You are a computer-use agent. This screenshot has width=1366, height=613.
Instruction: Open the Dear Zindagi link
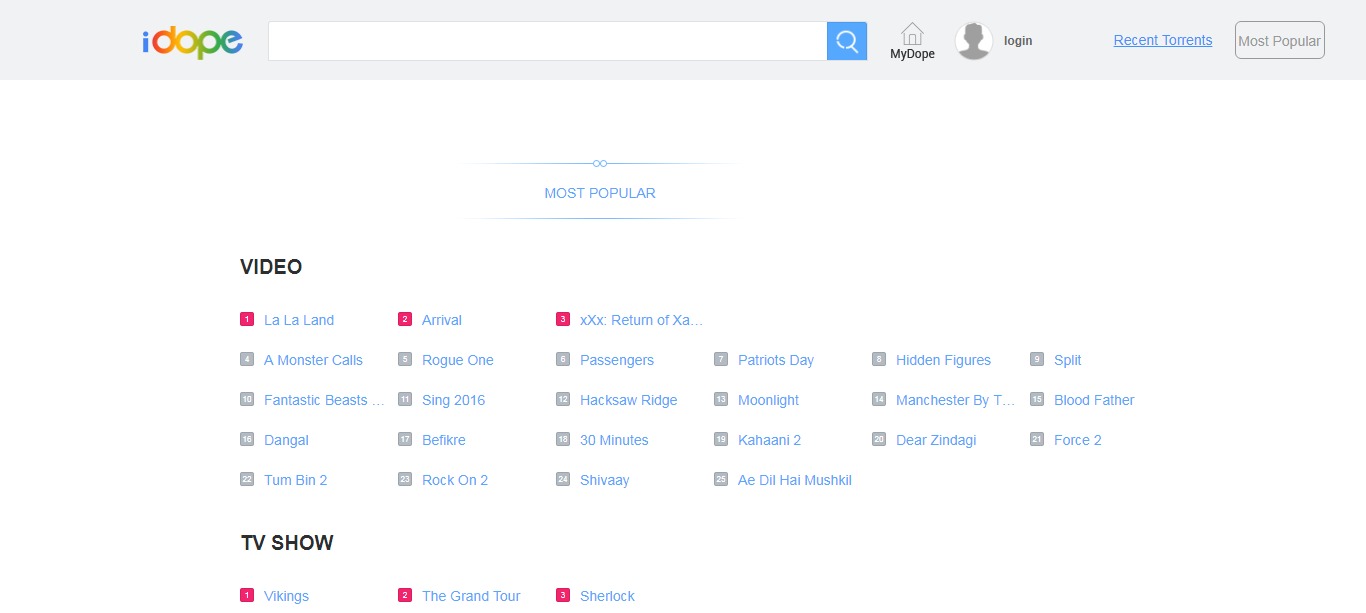click(x=935, y=440)
